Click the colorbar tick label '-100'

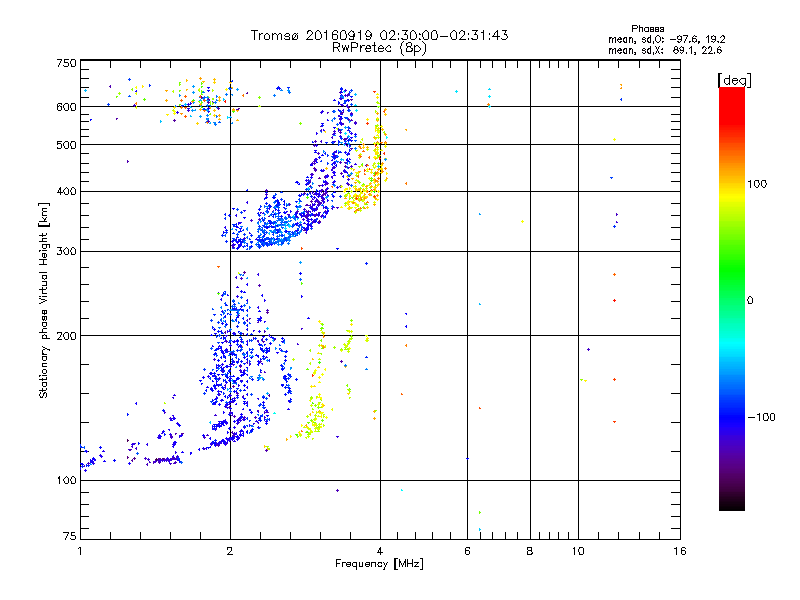(762, 417)
